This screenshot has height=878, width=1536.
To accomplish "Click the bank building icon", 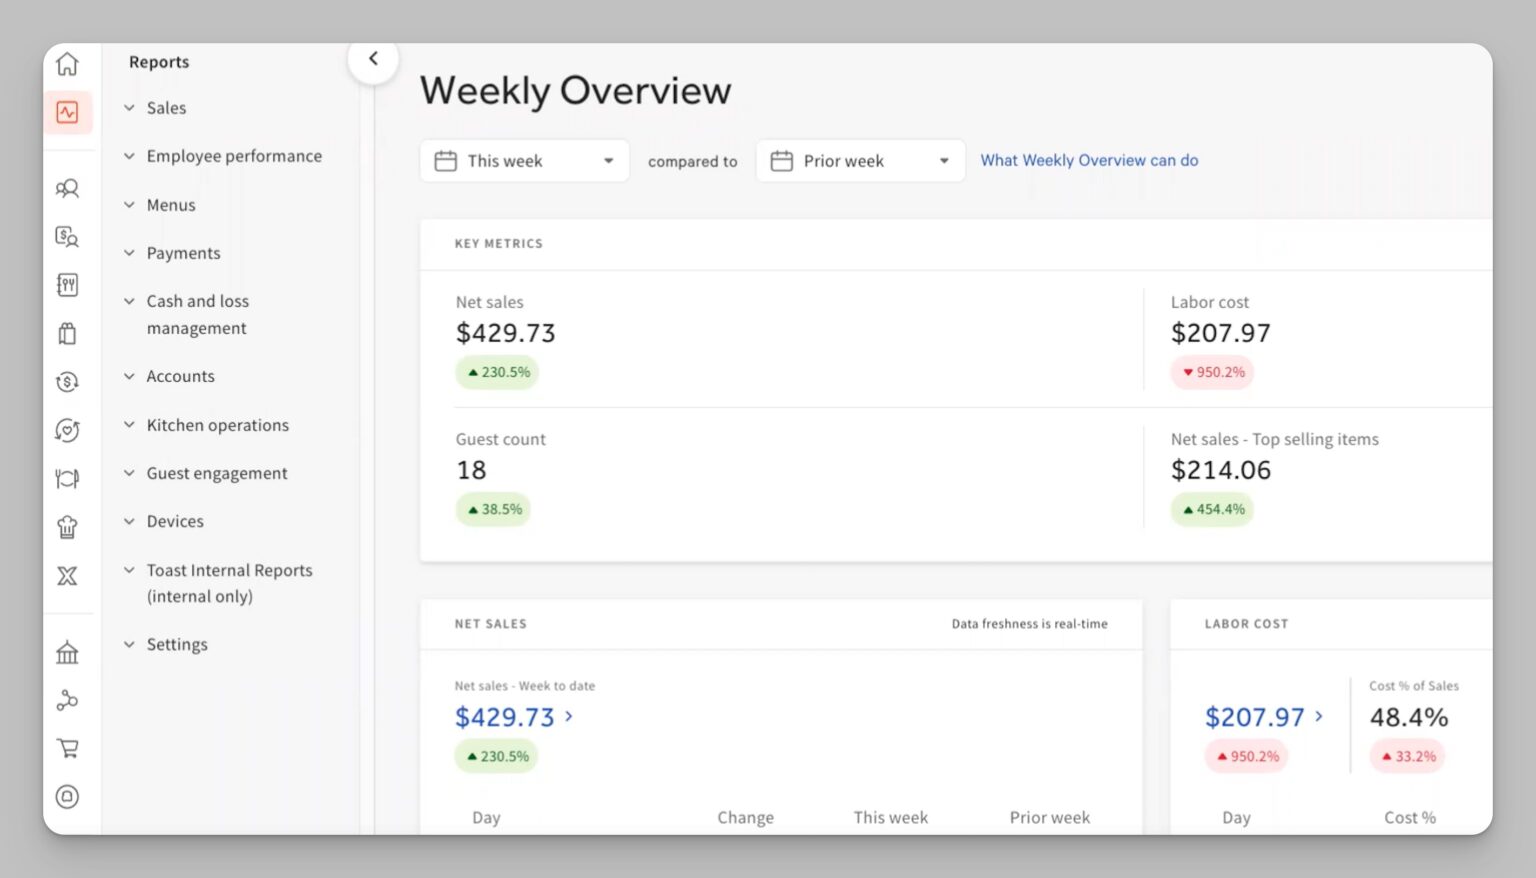I will click(67, 653).
